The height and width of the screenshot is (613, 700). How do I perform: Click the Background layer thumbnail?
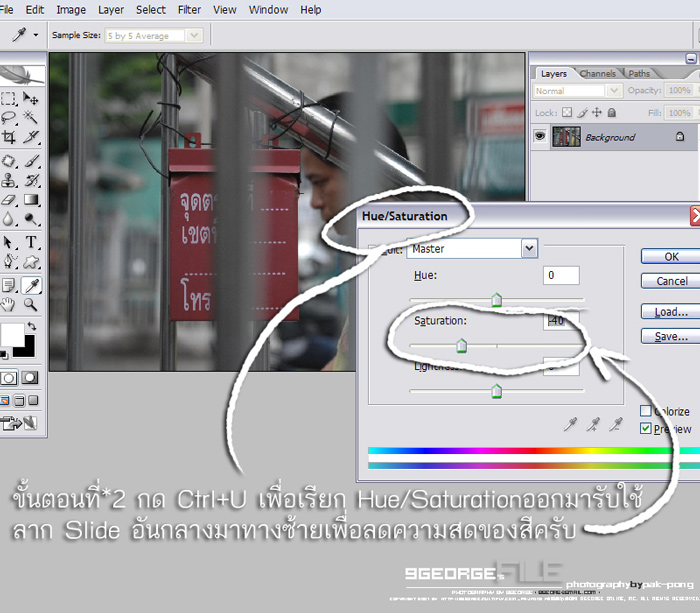(x=566, y=137)
